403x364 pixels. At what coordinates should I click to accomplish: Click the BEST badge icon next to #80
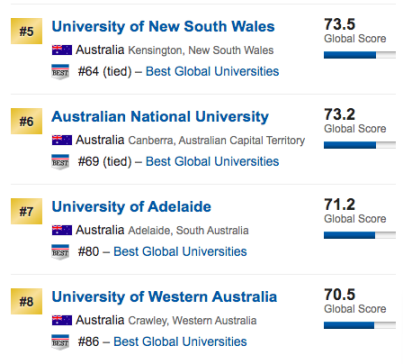(60, 252)
